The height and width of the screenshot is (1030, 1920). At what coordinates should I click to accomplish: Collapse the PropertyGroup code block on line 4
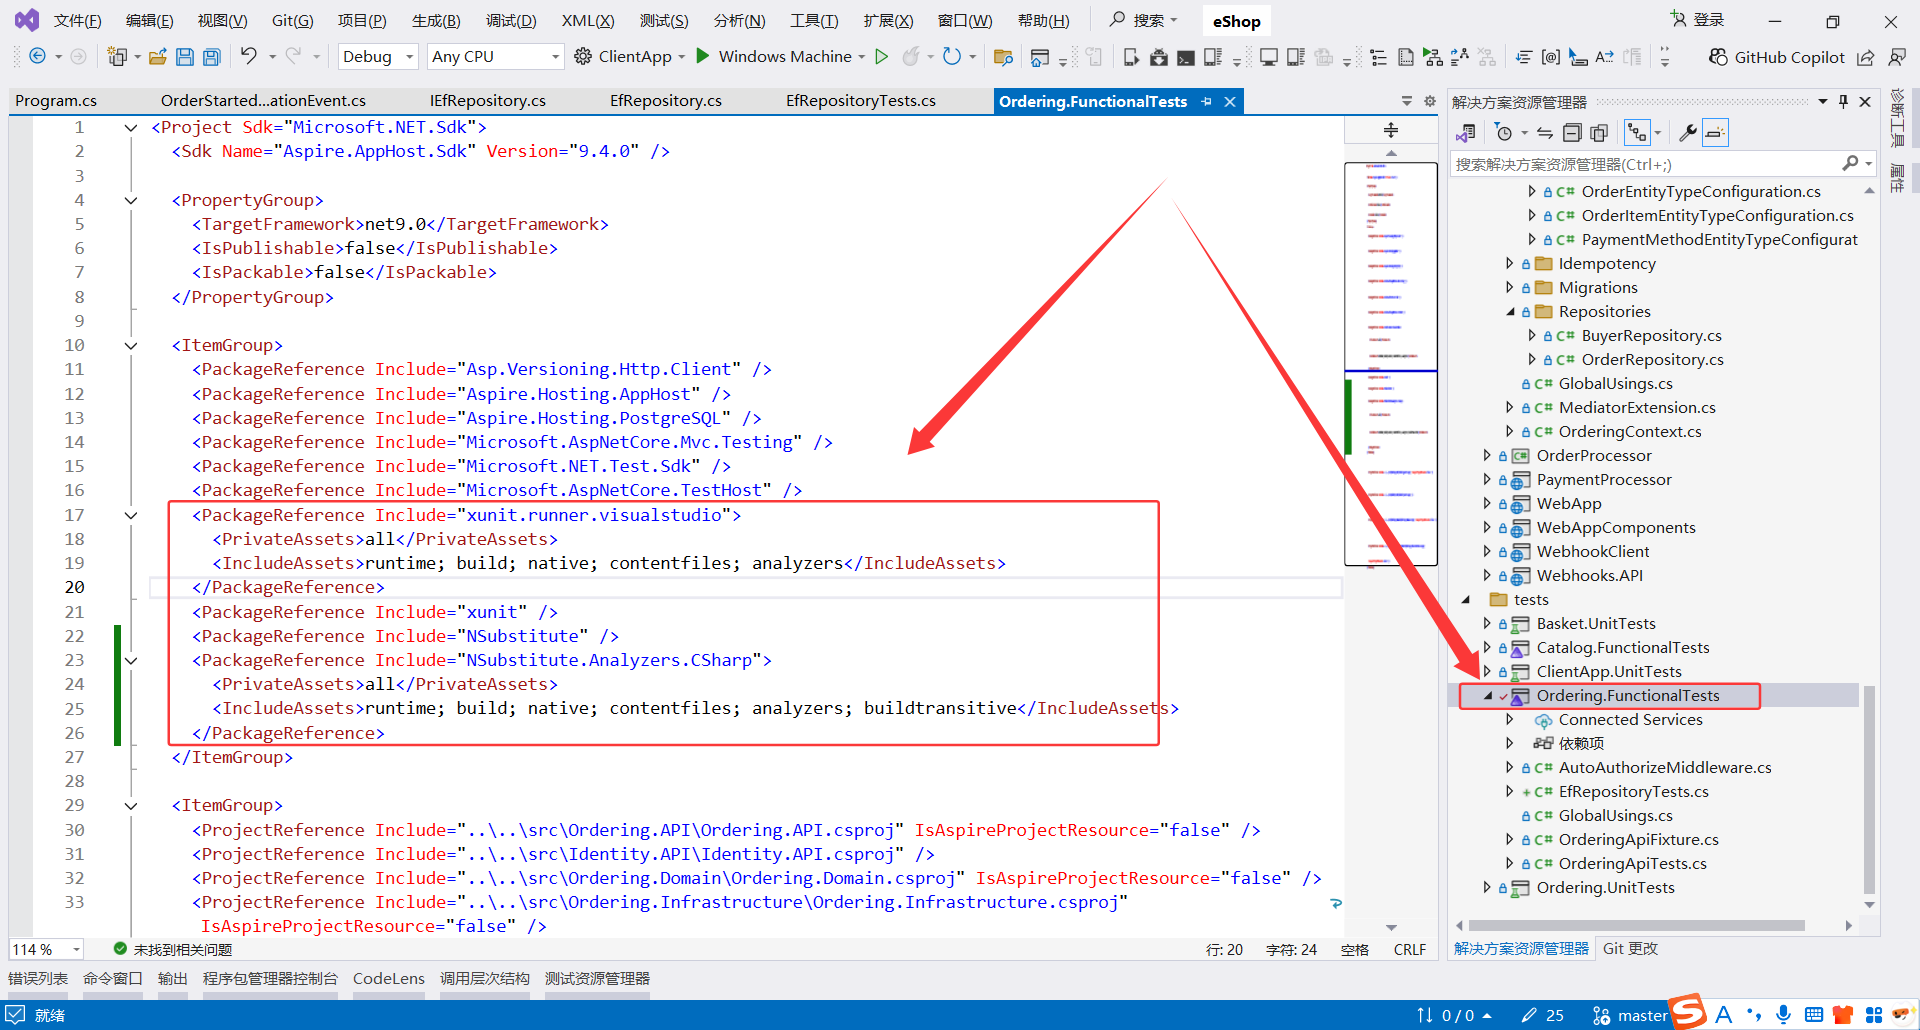(x=131, y=200)
